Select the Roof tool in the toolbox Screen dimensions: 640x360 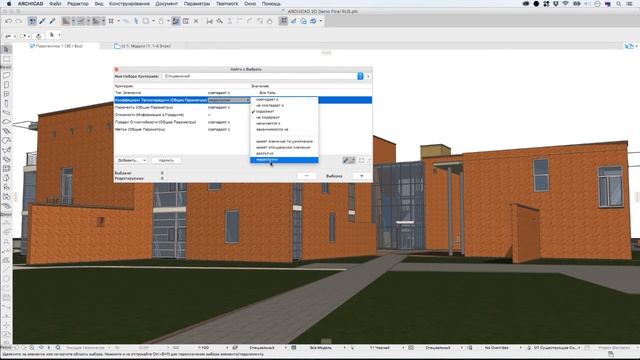coord(6,141)
